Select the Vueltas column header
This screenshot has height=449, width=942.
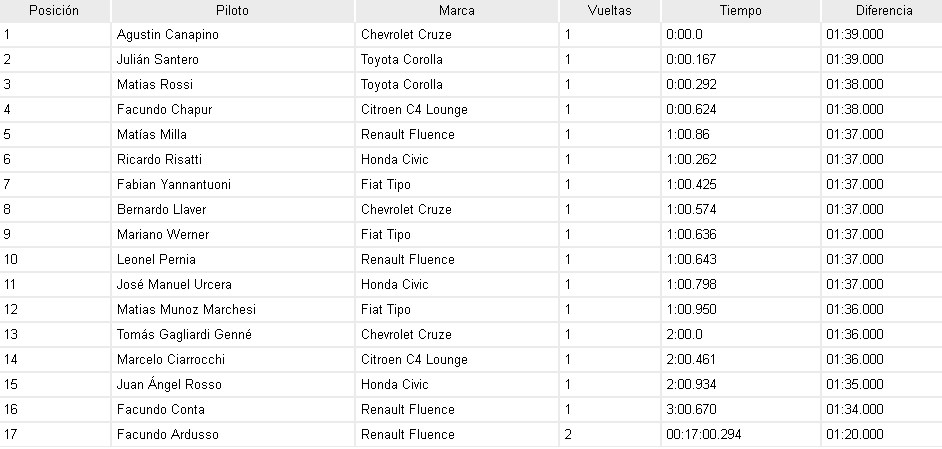608,11
